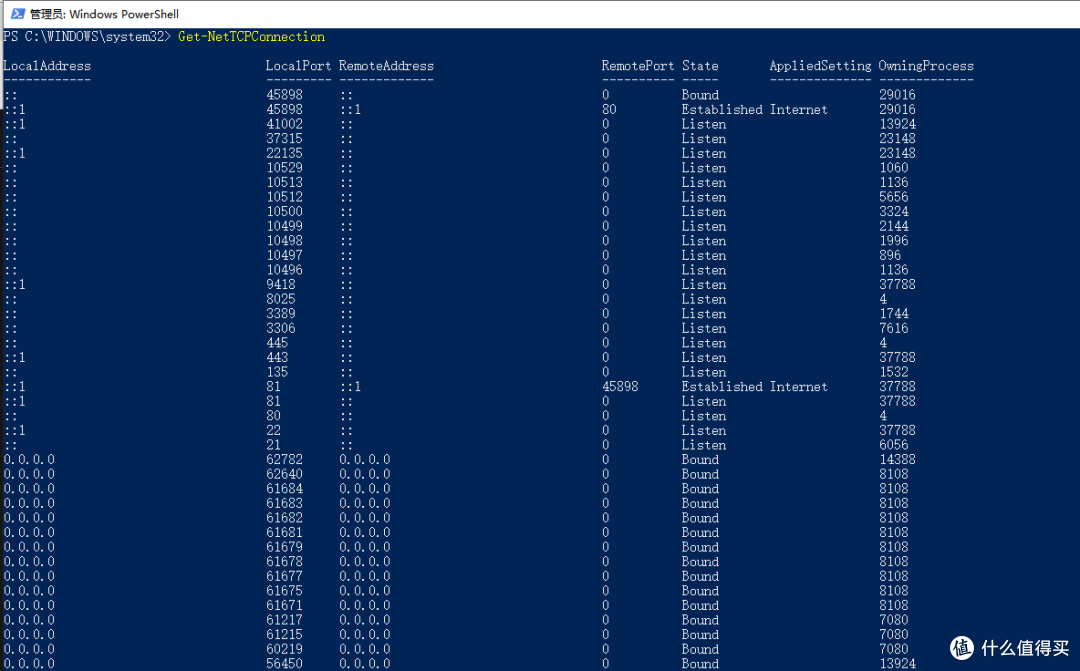Click 'Listen' state in the 3389 row

coord(703,313)
